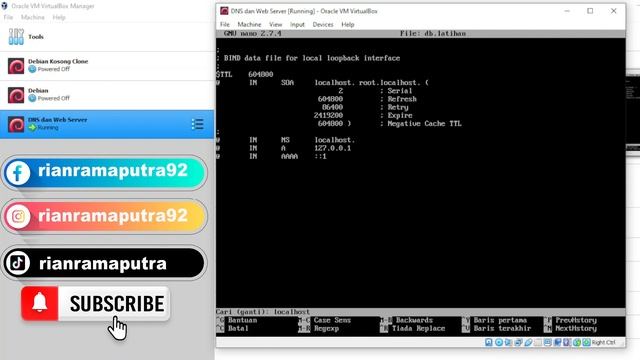
Task: Click the $TTL 604800 line in nano
Action: point(244,75)
